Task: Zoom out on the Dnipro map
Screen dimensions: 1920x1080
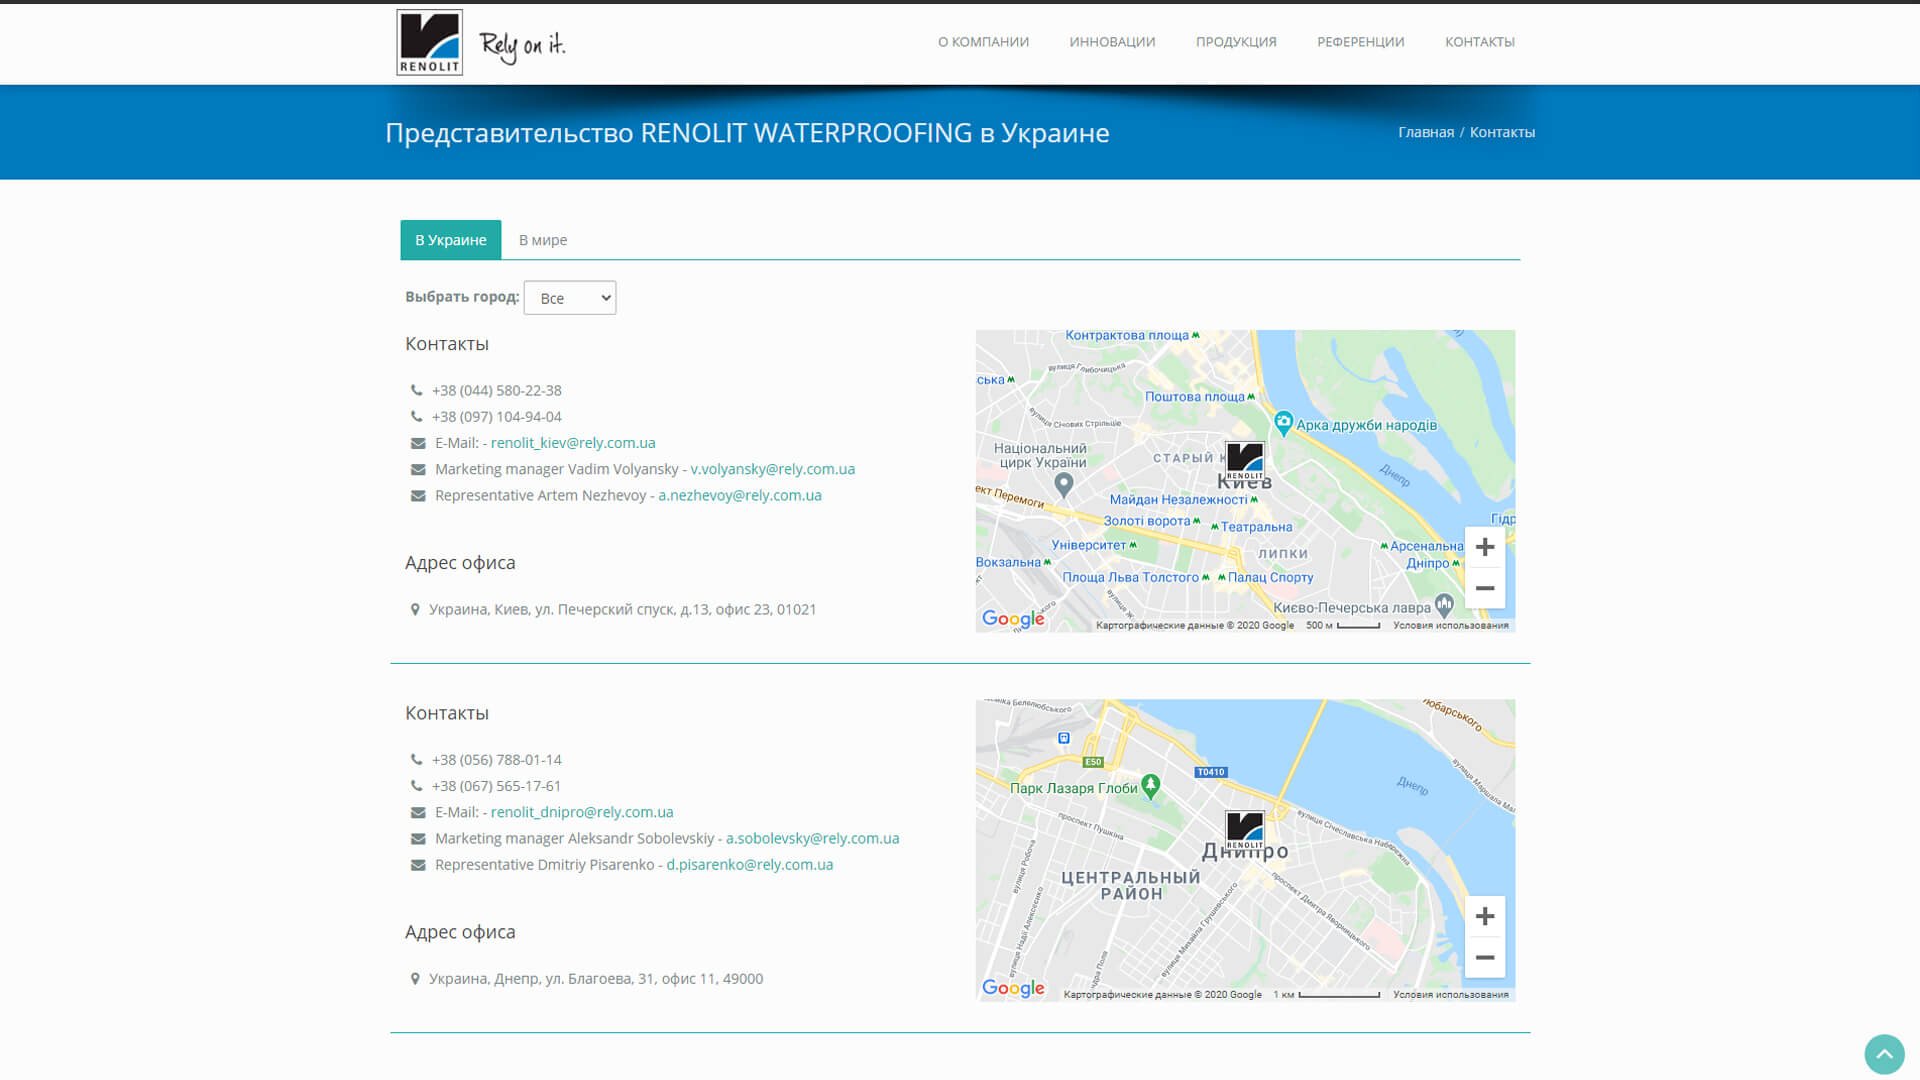Action: [1485, 957]
